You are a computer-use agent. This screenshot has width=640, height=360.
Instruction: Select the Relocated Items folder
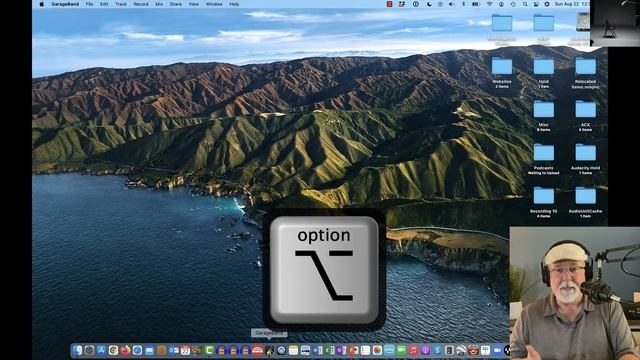click(585, 67)
